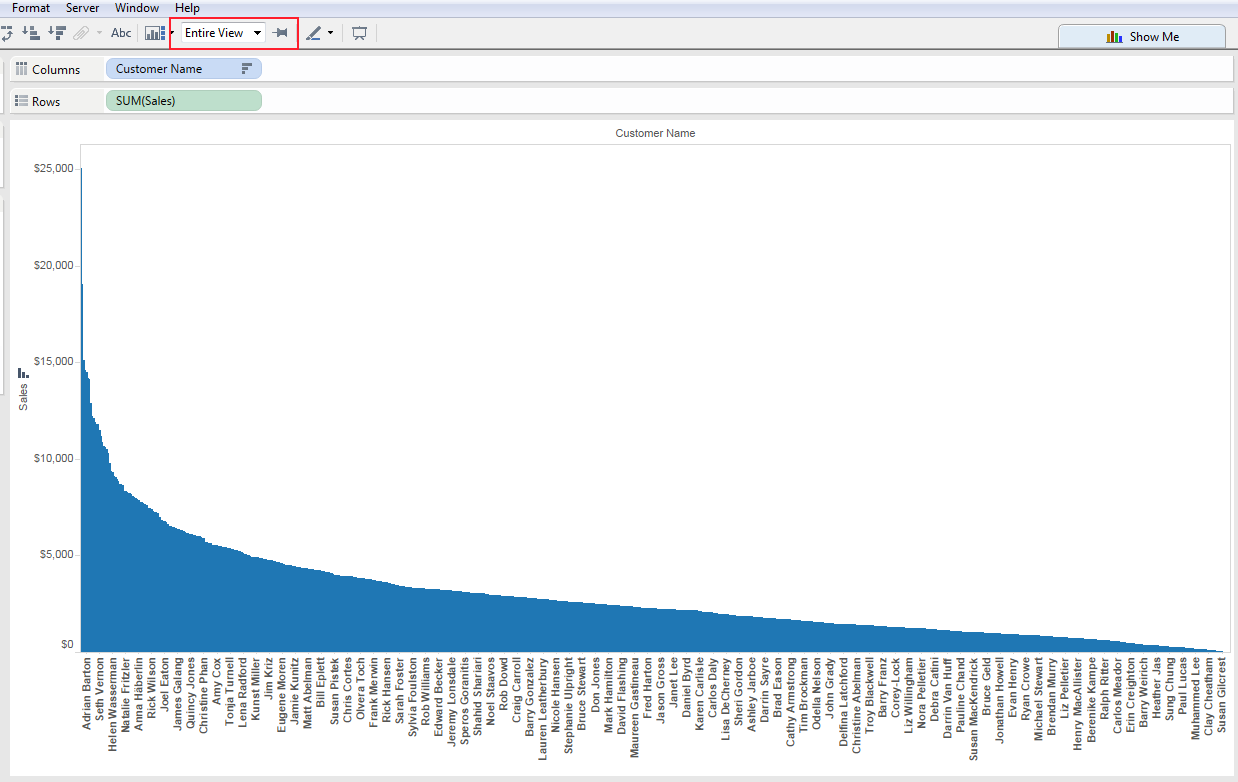
Task: Click the Highlight pen icon
Action: pos(314,33)
